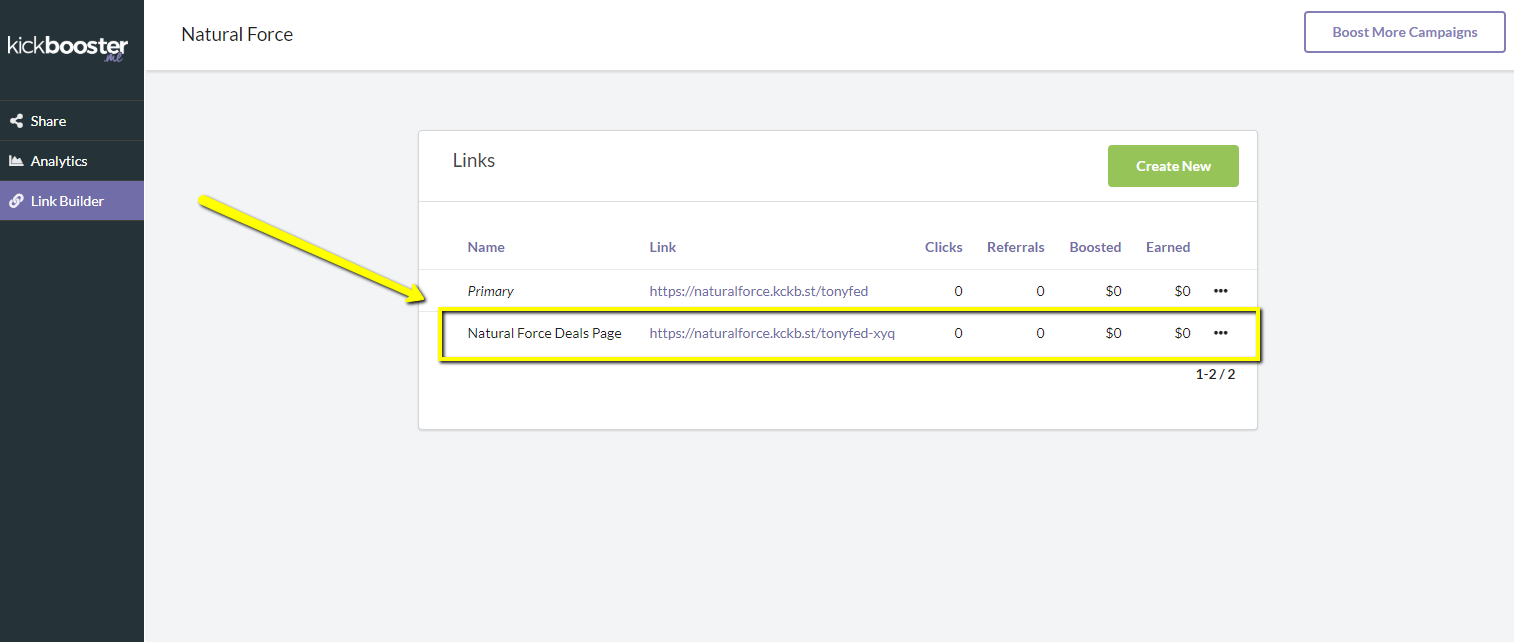Click Boost More Campaigns button
The image size is (1514, 642).
[x=1404, y=32]
